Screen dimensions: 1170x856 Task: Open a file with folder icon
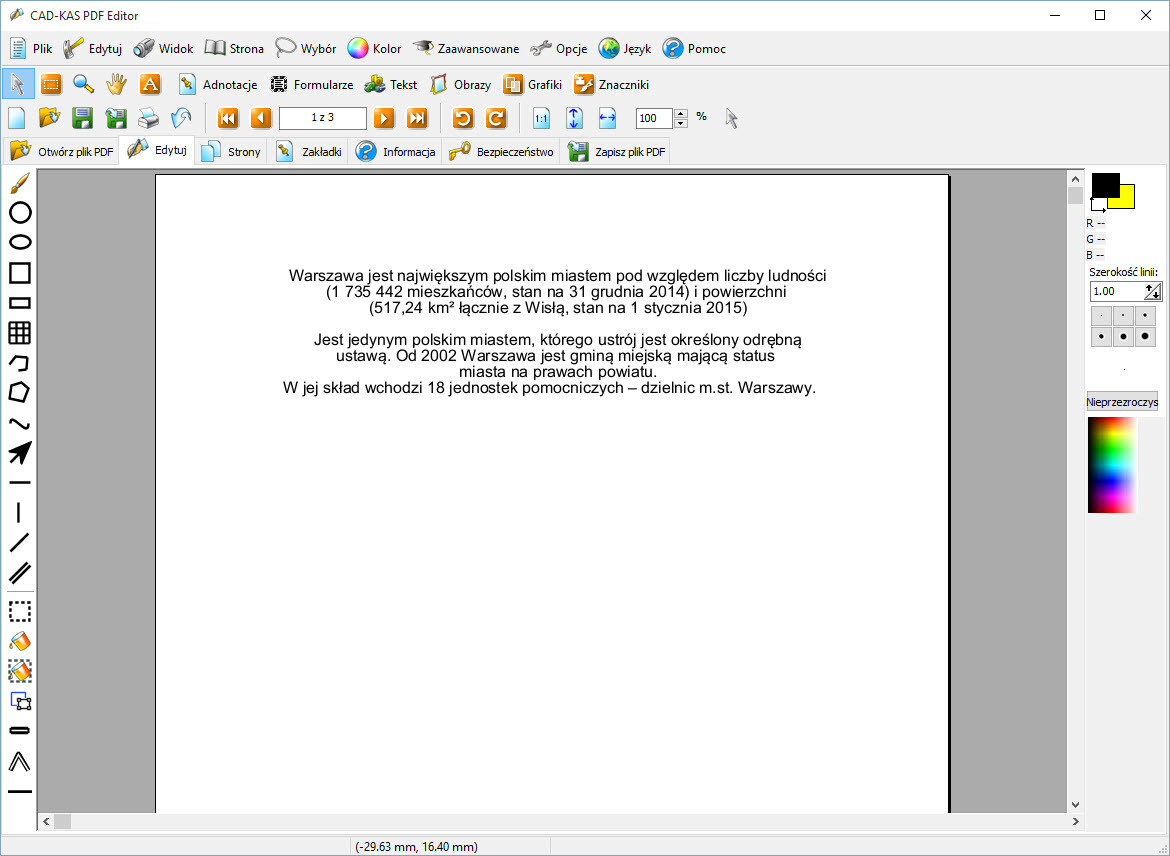[49, 118]
